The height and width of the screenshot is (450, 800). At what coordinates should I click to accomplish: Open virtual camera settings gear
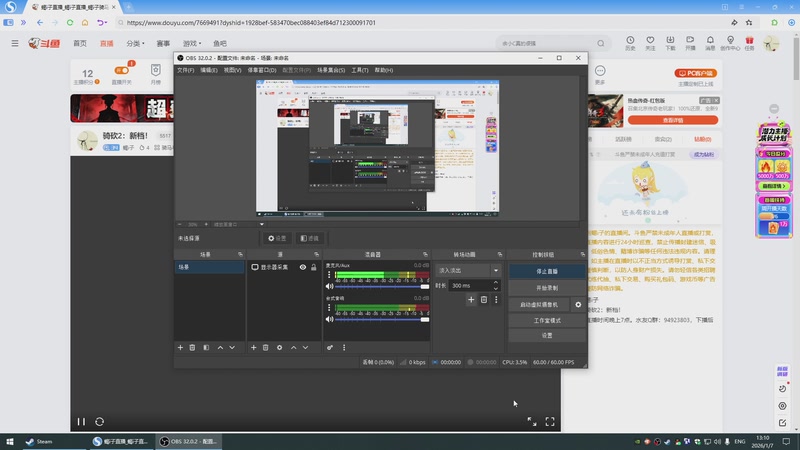click(x=578, y=304)
